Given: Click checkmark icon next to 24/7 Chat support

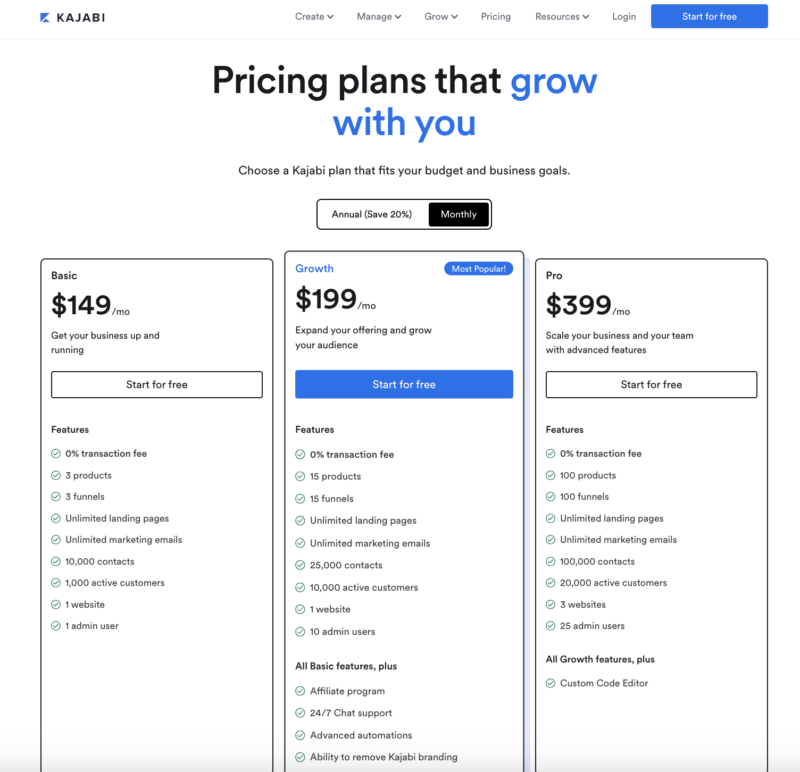Looking at the screenshot, I should tap(300, 713).
